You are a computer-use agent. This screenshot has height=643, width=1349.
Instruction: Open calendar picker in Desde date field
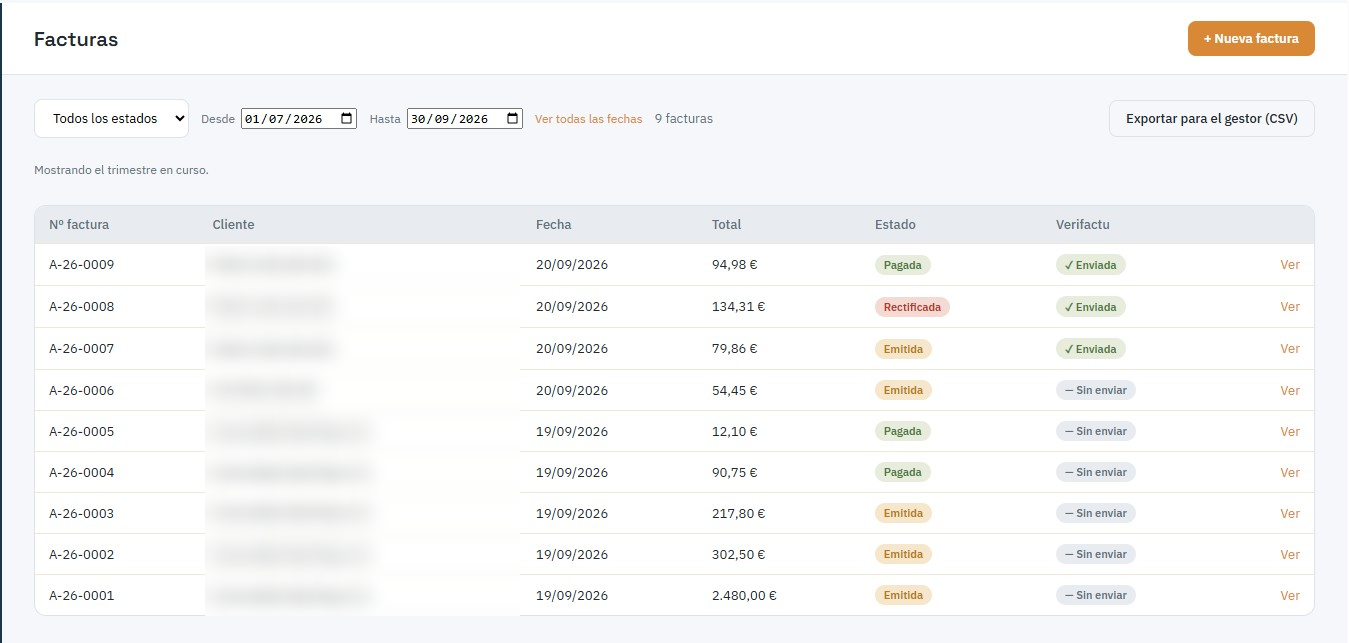tap(347, 118)
